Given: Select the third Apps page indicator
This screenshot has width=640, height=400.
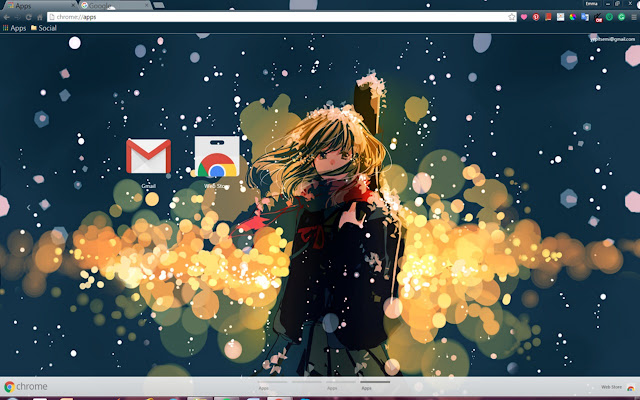Looking at the screenshot, I should [x=341, y=385].
